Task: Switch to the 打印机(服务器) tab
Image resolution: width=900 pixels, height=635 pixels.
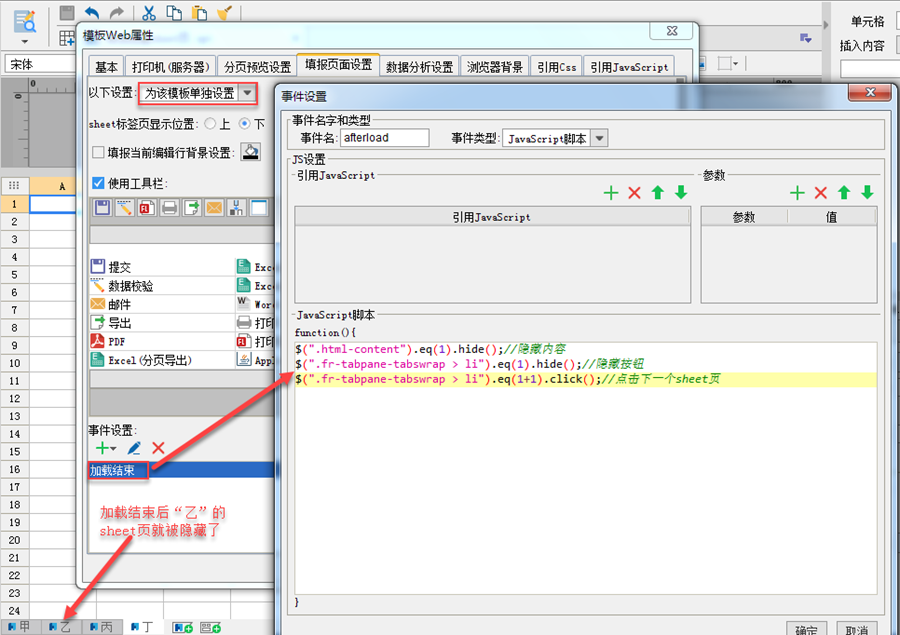Action: pos(170,67)
